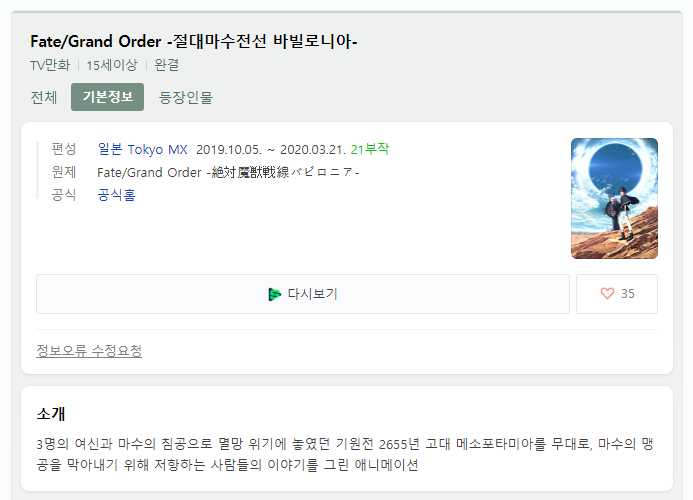The image size is (693, 500).
Task: Open the Tokyo MX channel link
Action: 157,149
